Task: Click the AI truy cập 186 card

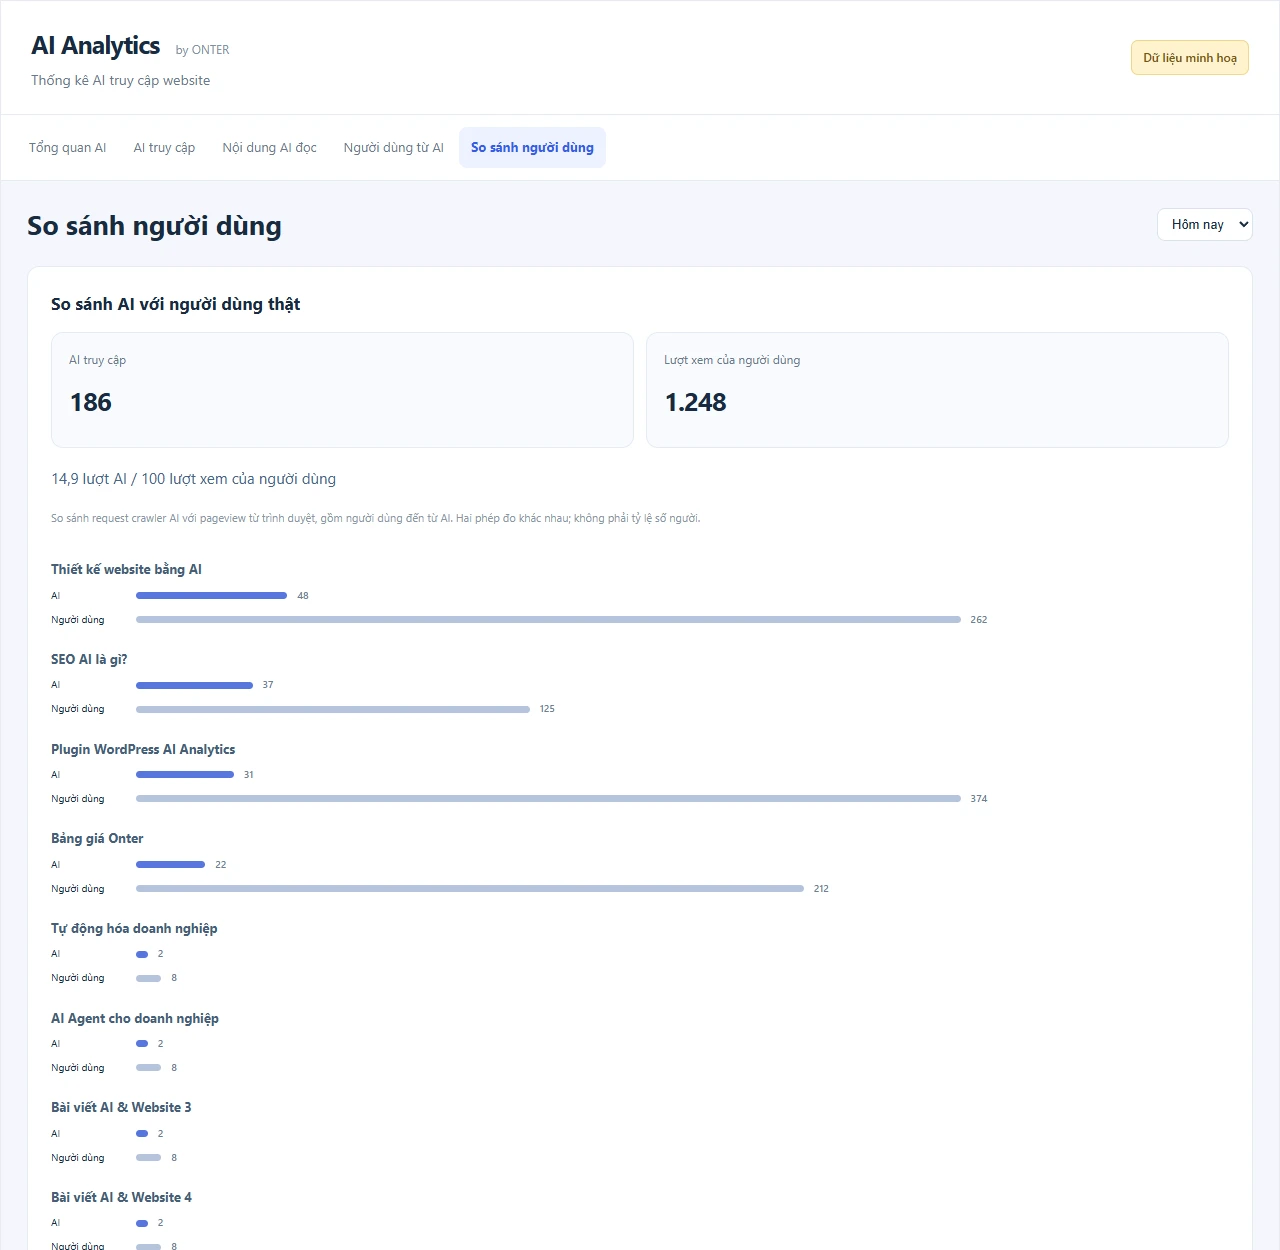Action: tap(342, 390)
